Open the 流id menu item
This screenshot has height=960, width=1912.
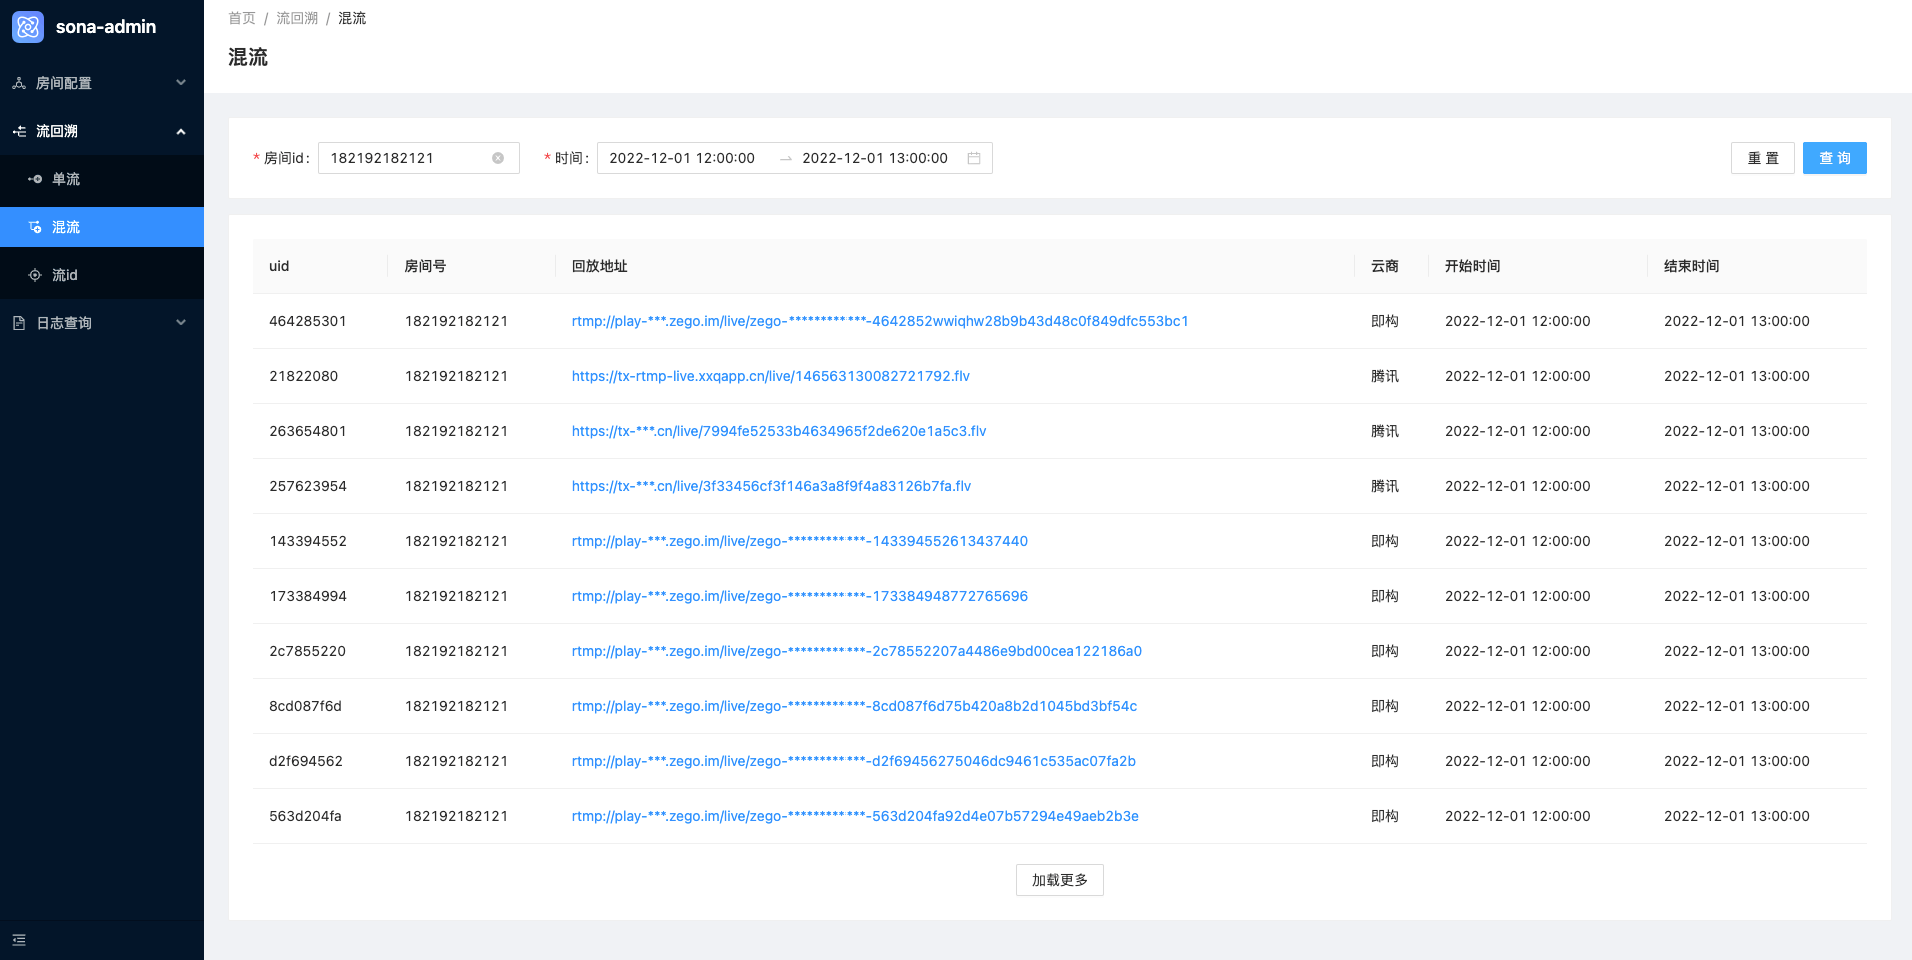tap(102, 275)
